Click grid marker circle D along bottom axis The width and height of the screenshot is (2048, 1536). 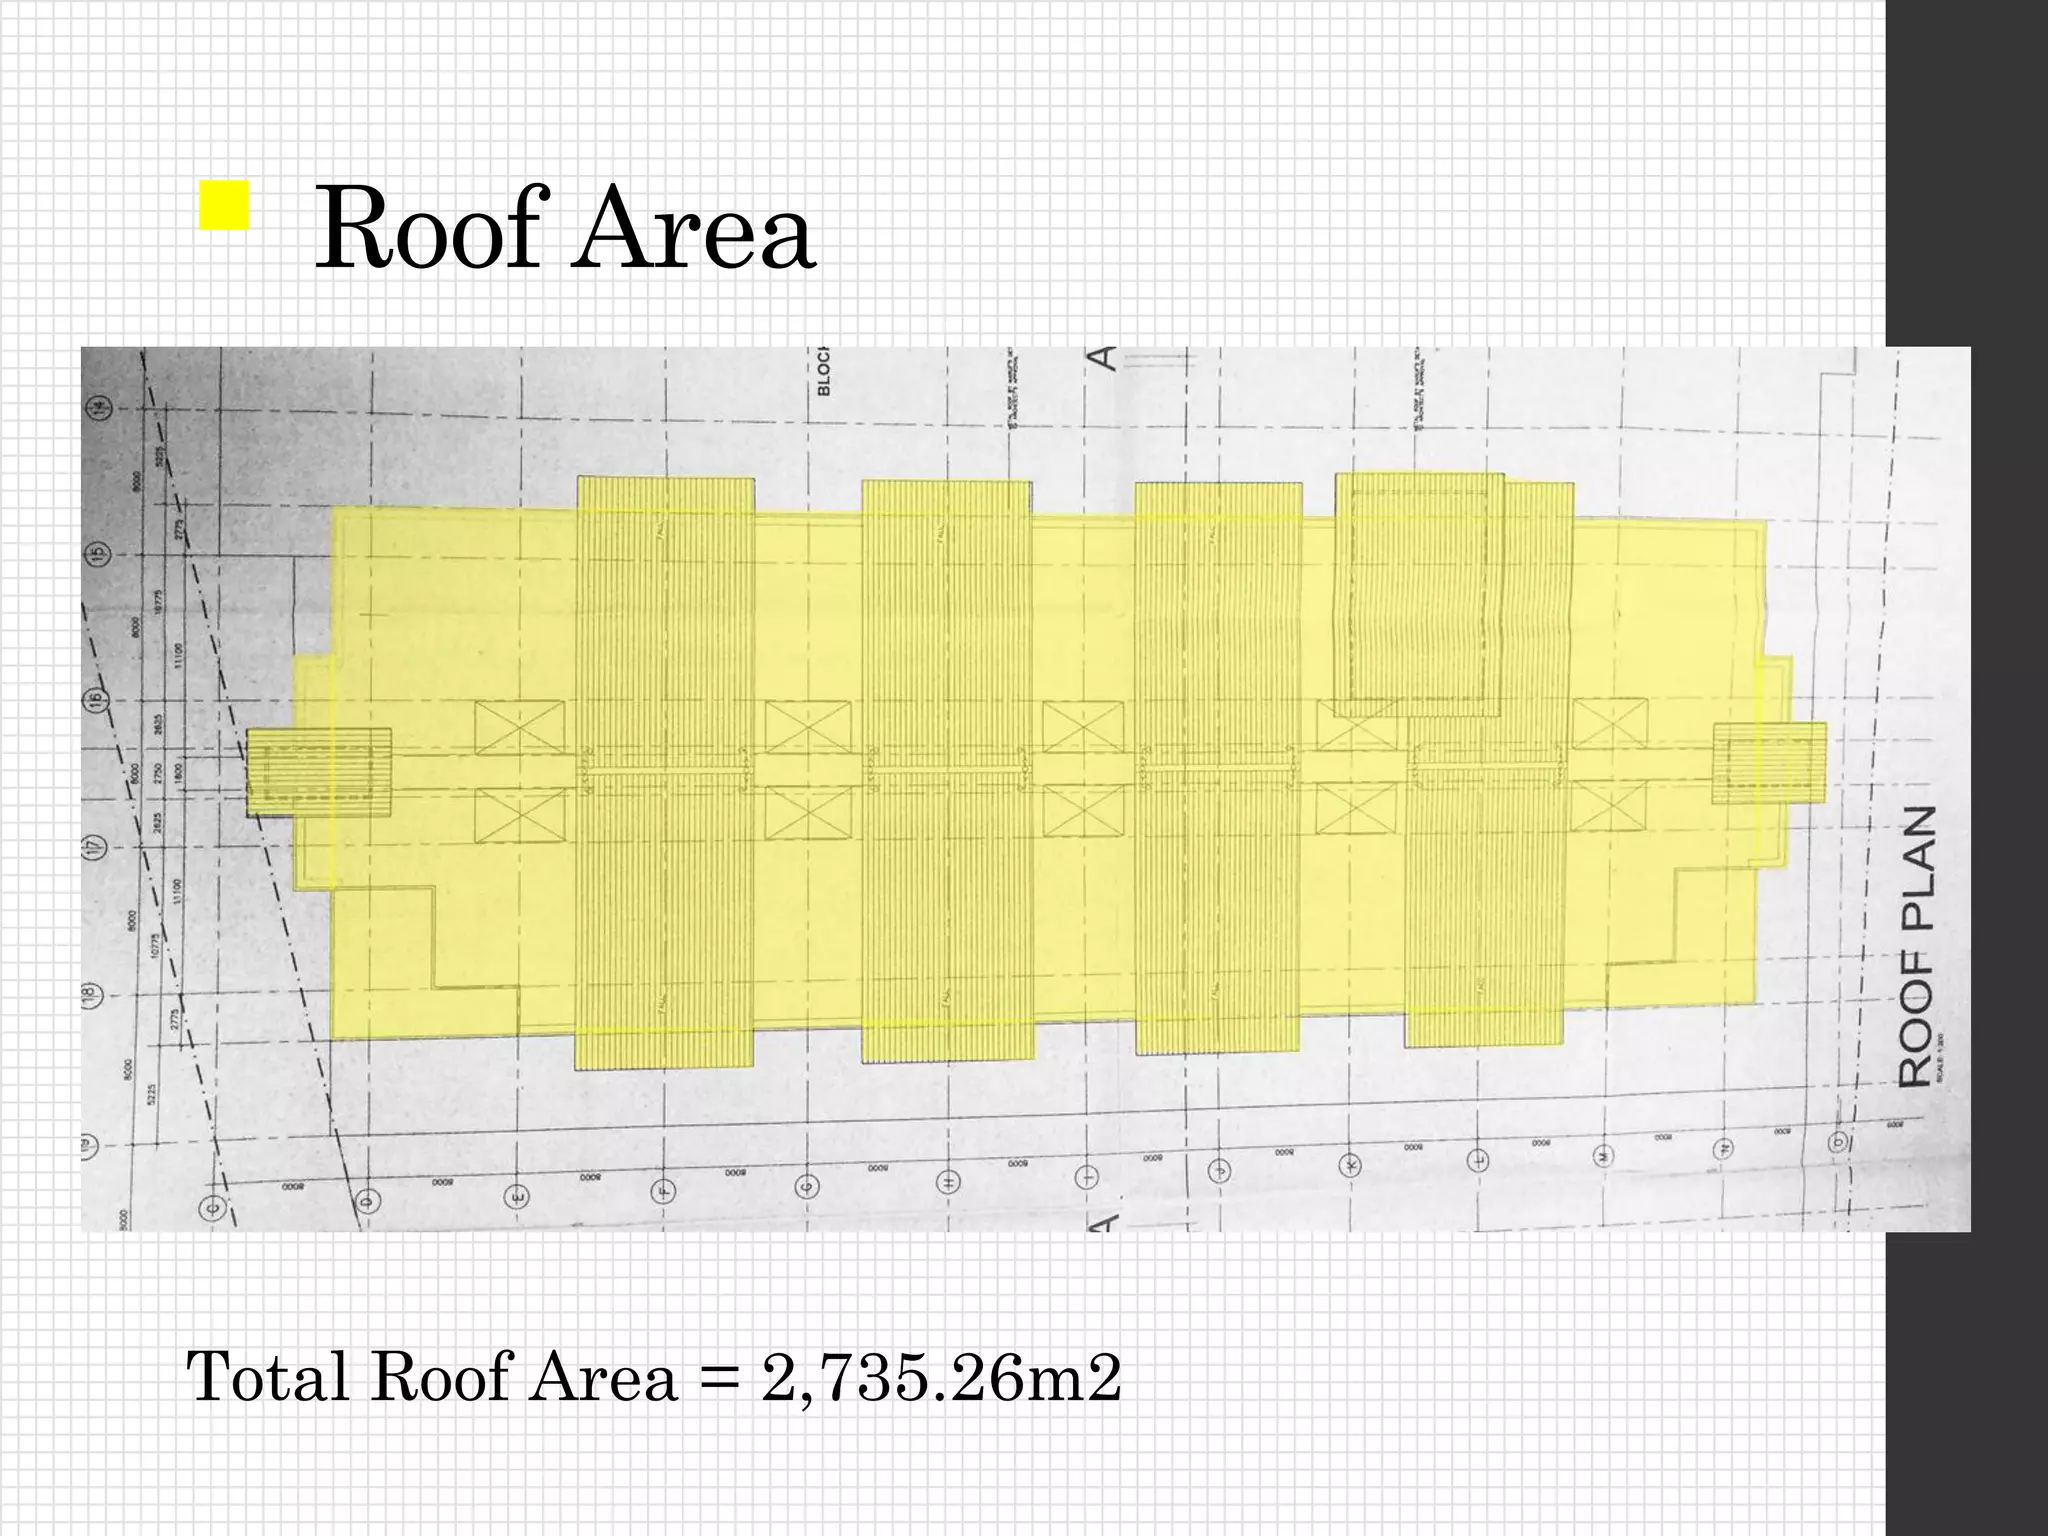(x=366, y=1201)
